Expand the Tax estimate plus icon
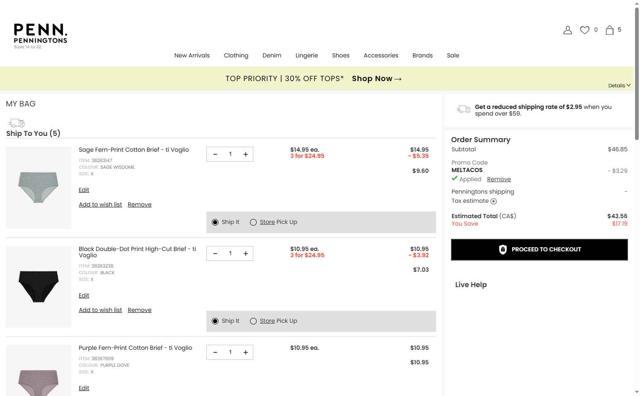 (493, 201)
